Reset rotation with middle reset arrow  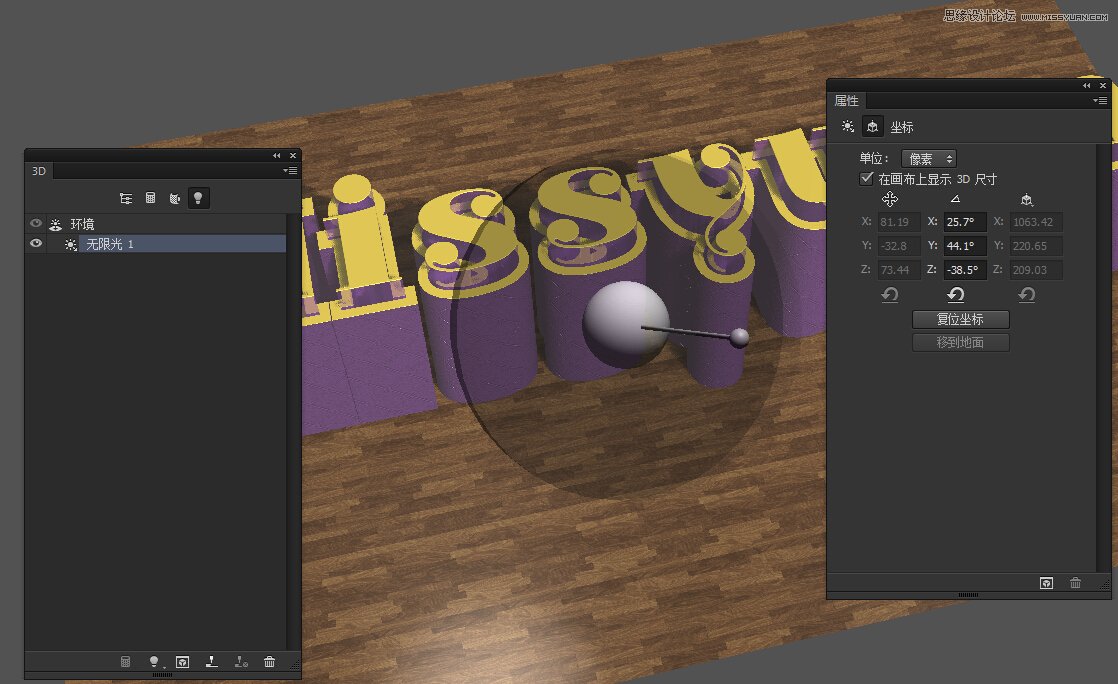click(956, 295)
